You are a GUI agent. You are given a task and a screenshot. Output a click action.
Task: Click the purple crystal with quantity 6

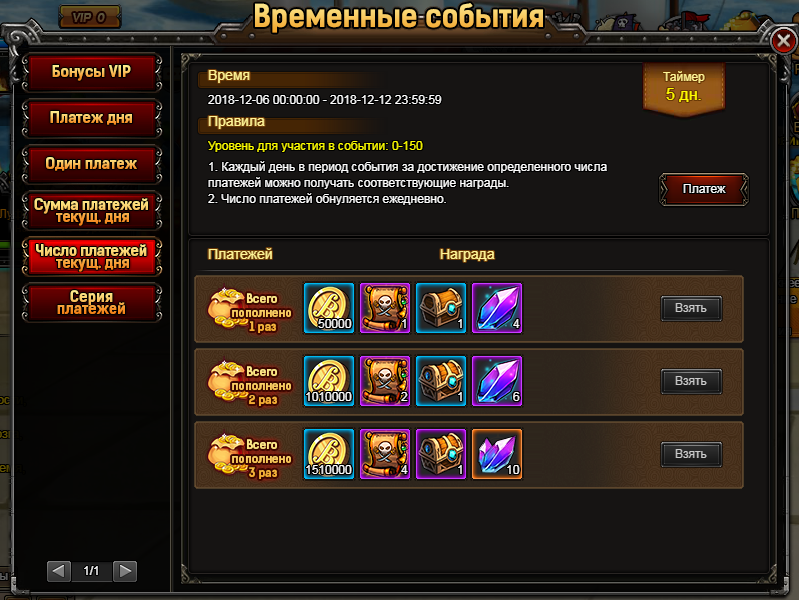coord(497,381)
